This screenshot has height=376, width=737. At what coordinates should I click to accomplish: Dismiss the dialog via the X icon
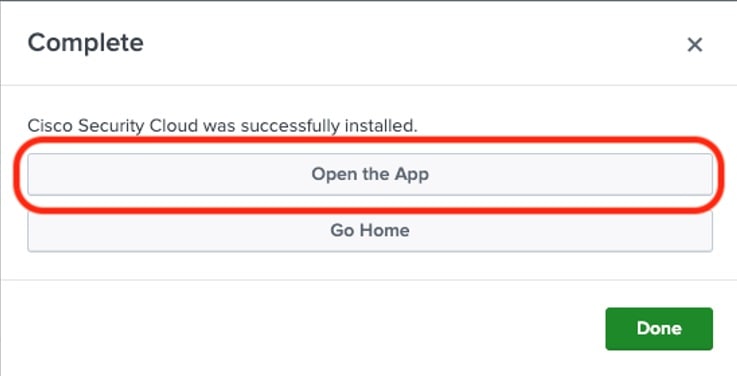point(695,45)
